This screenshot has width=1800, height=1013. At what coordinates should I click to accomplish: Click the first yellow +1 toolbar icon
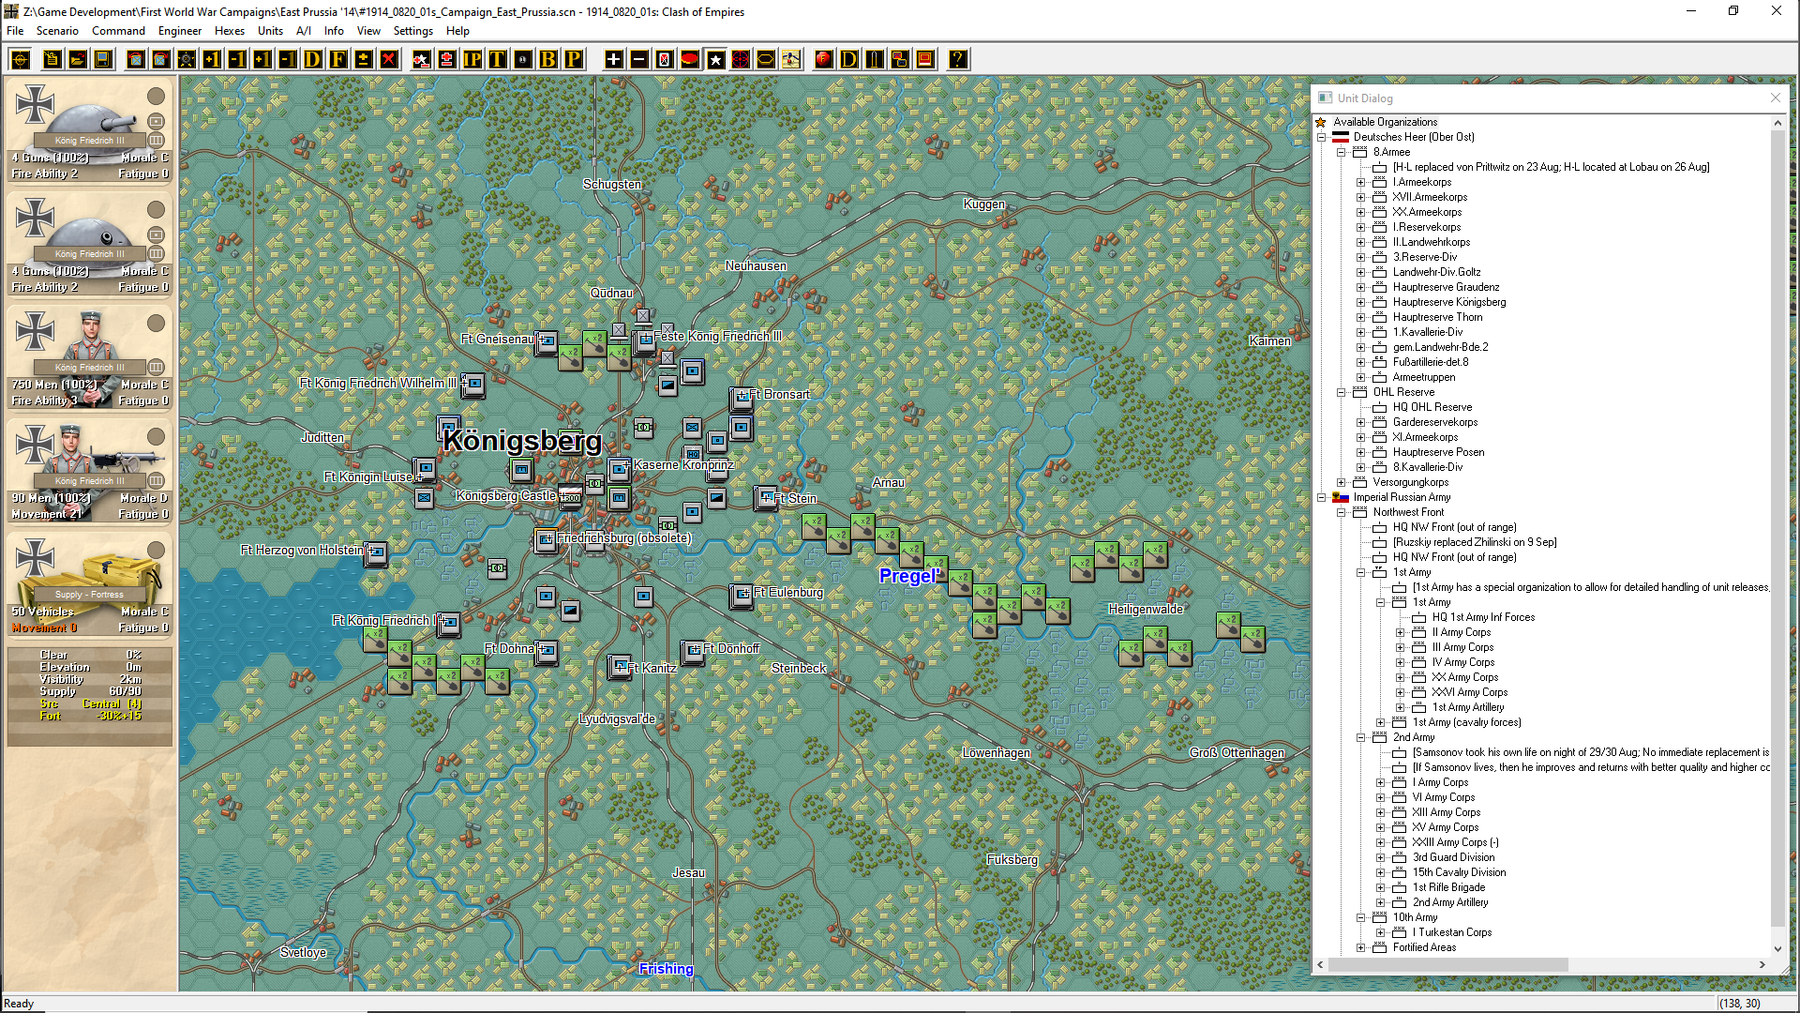click(x=212, y=59)
